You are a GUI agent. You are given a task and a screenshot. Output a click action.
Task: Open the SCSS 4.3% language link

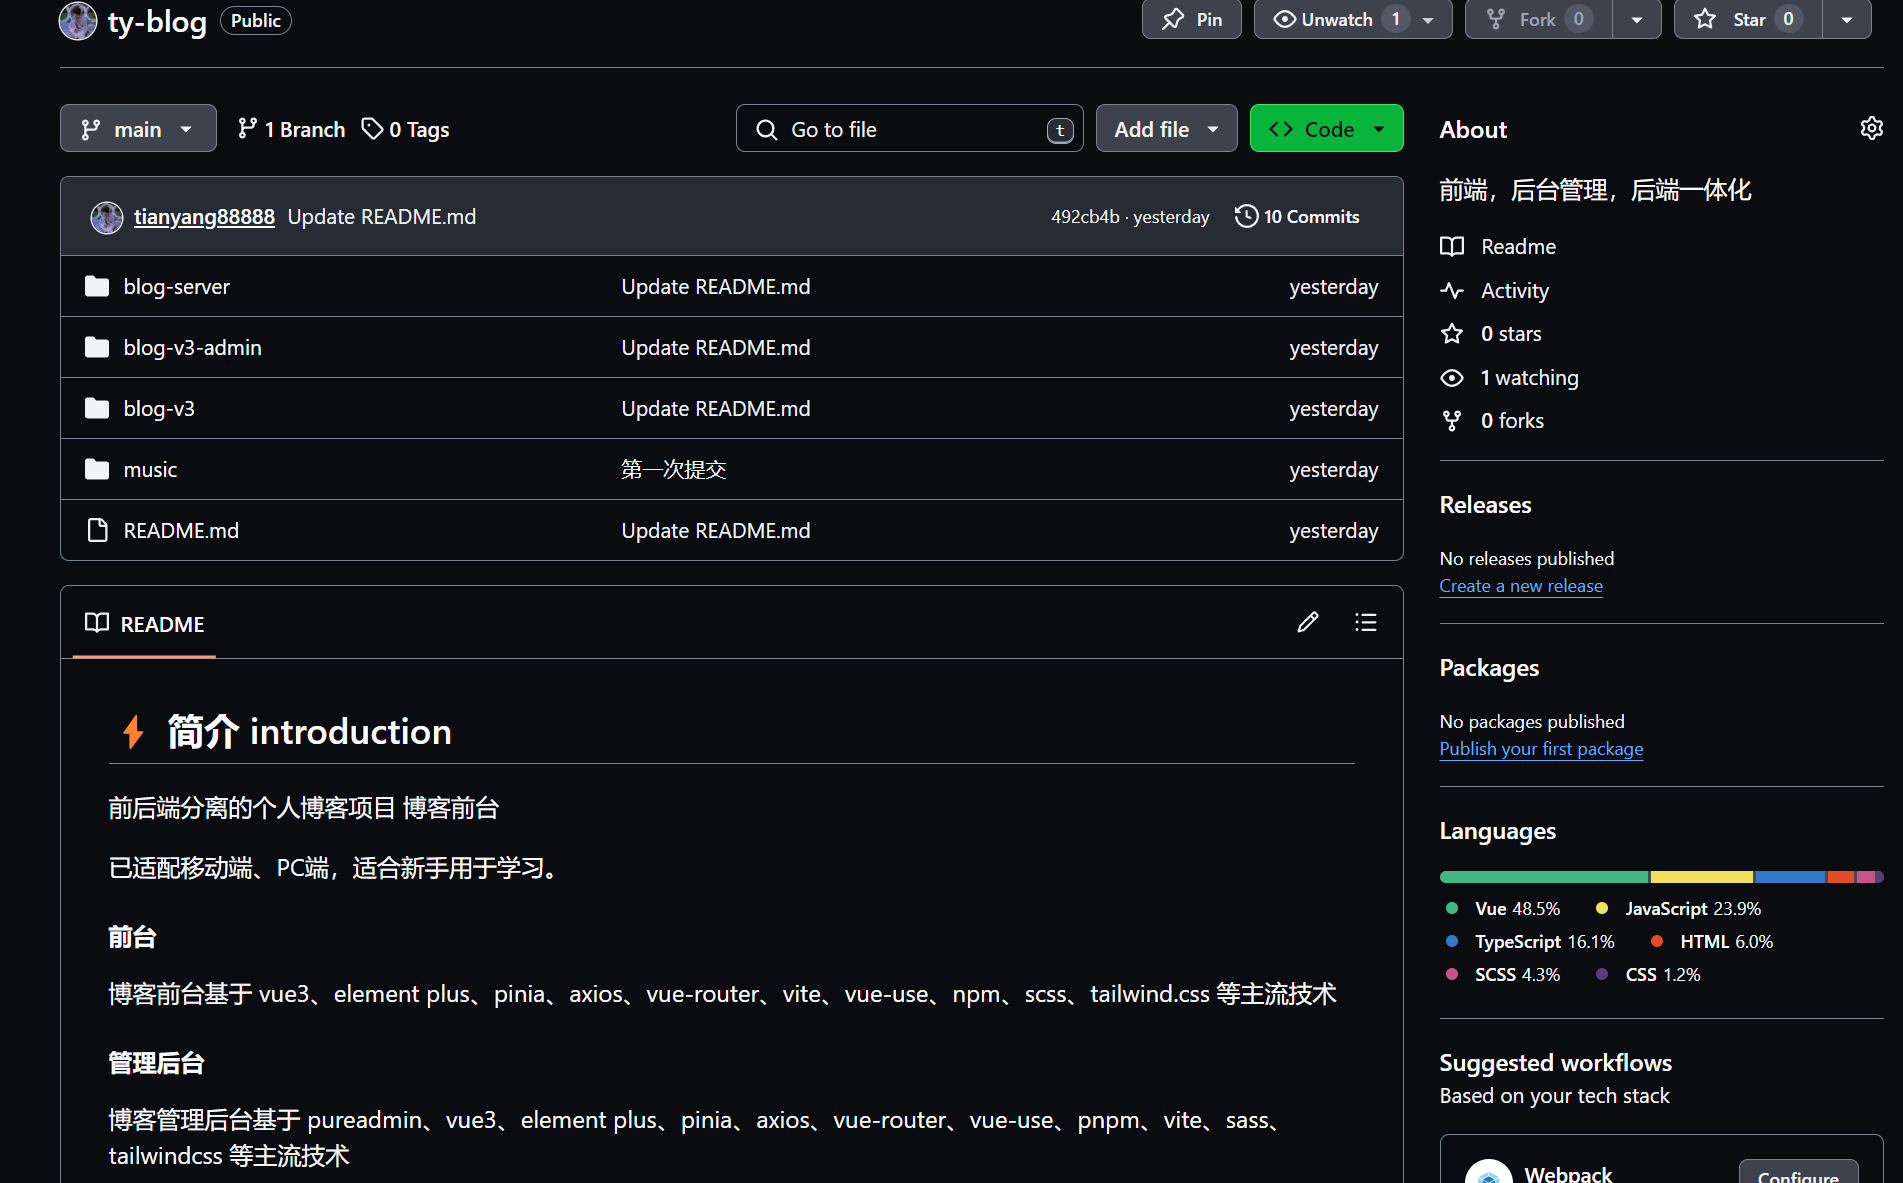click(1503, 975)
